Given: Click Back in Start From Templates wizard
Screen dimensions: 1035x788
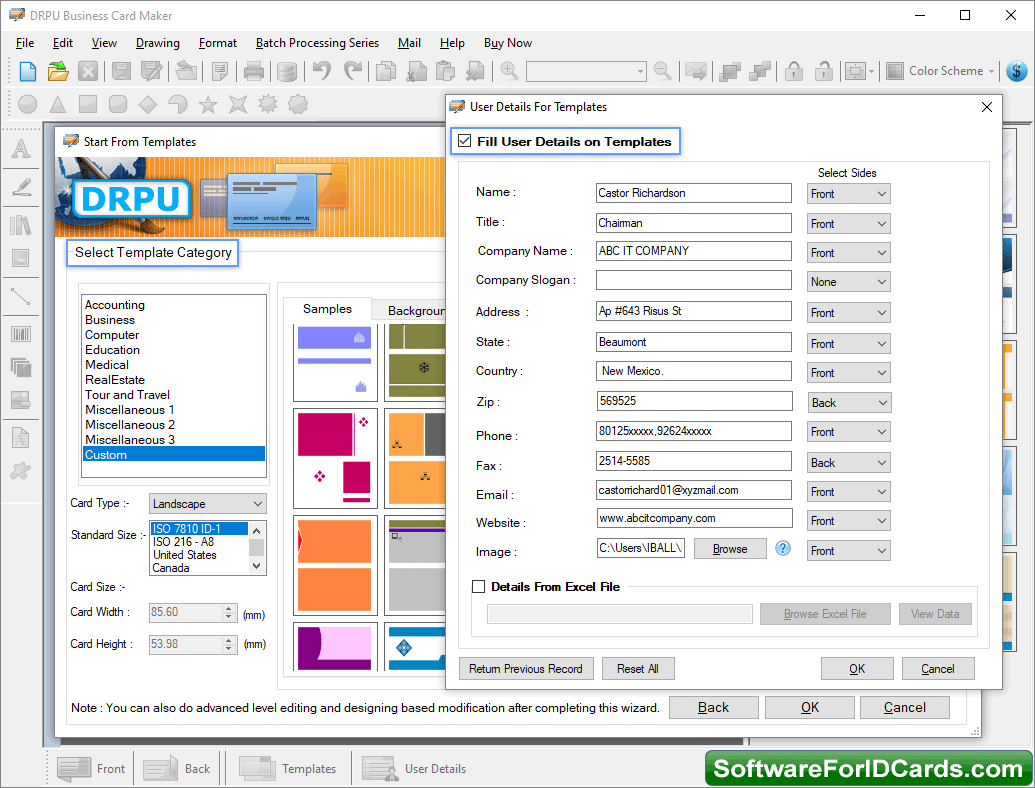Looking at the screenshot, I should pyautogui.click(x=713, y=707).
